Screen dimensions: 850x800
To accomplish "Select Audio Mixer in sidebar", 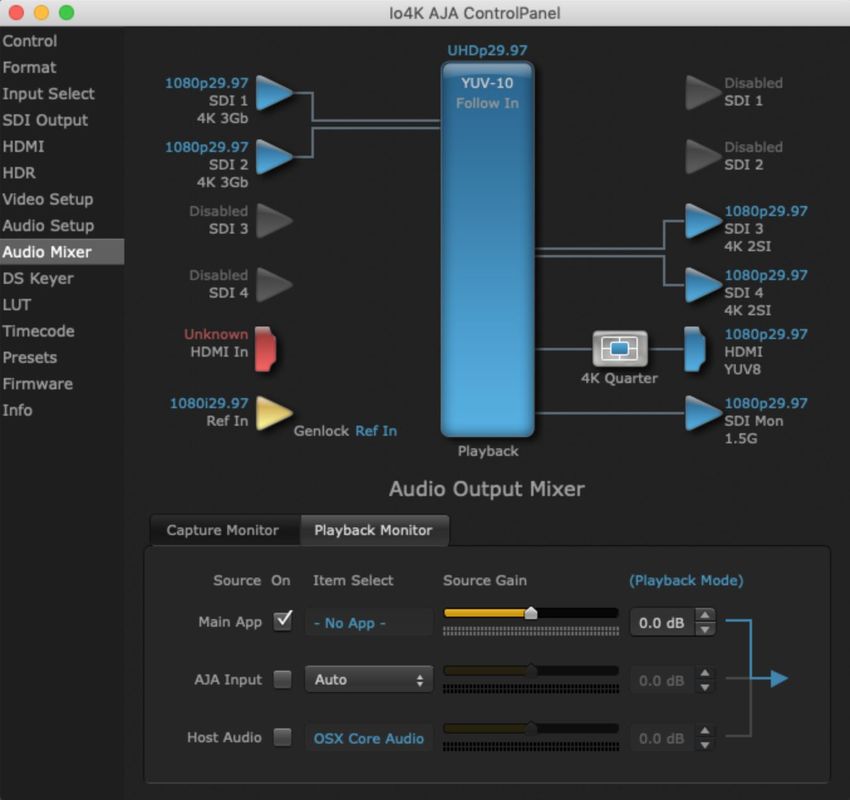I will [62, 252].
